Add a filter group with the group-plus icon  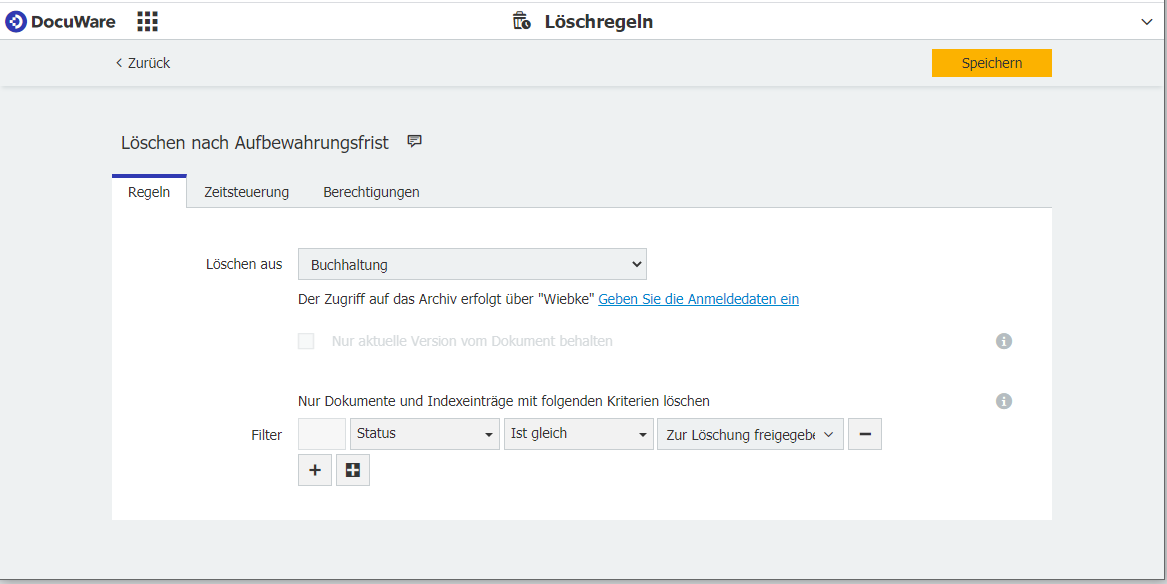(x=352, y=469)
